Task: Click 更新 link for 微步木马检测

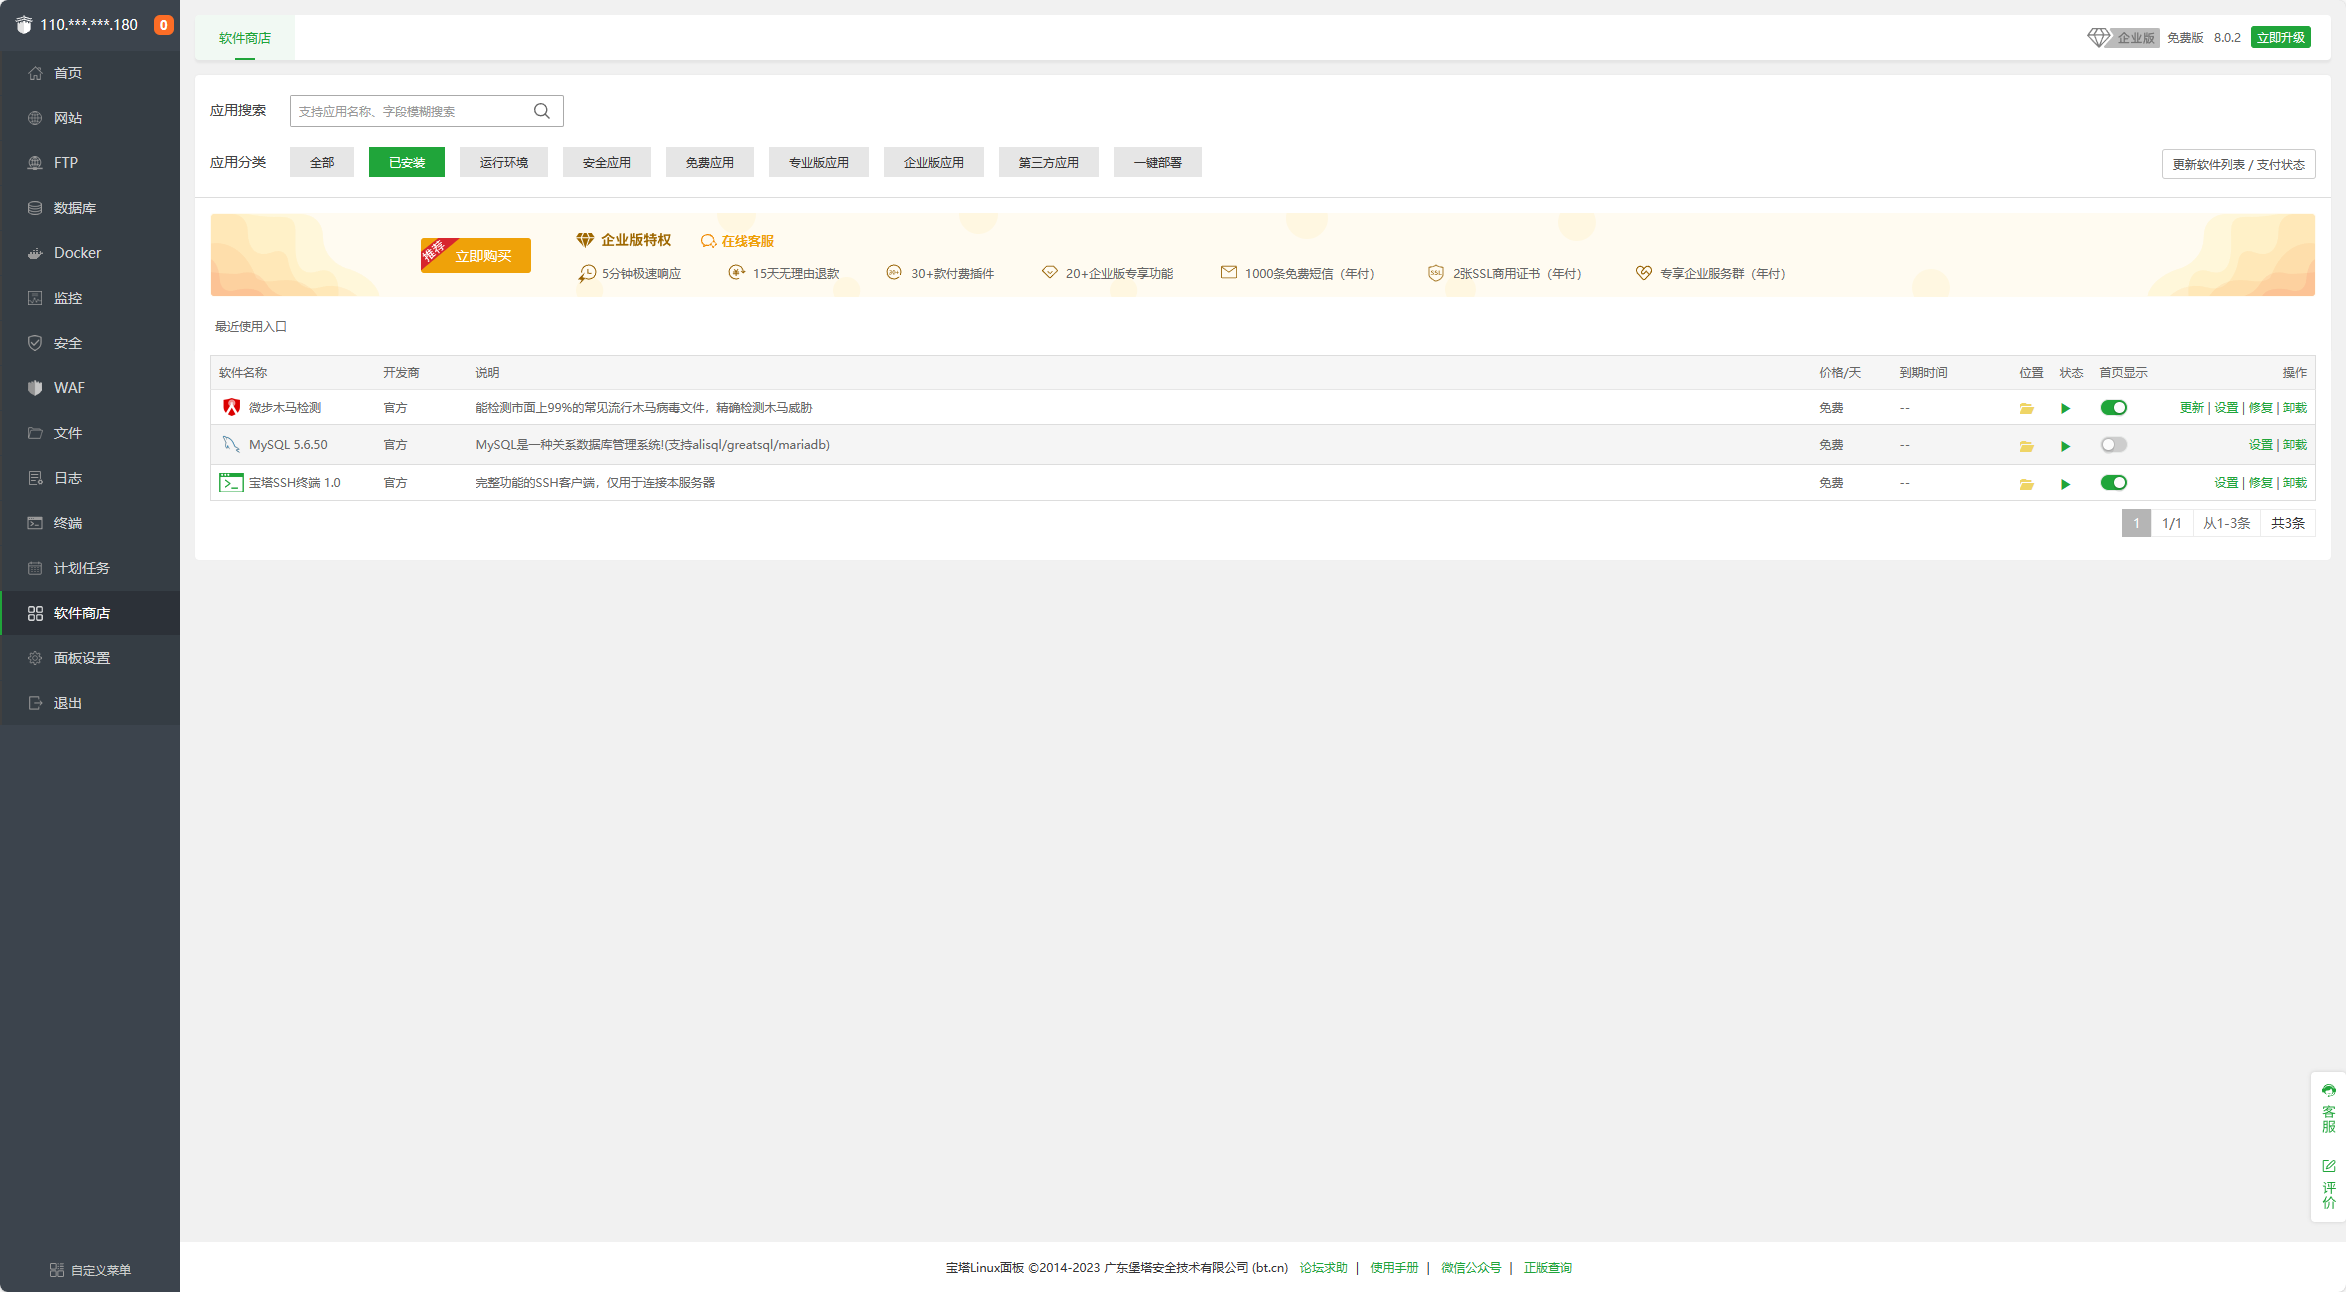Action: click(2191, 408)
